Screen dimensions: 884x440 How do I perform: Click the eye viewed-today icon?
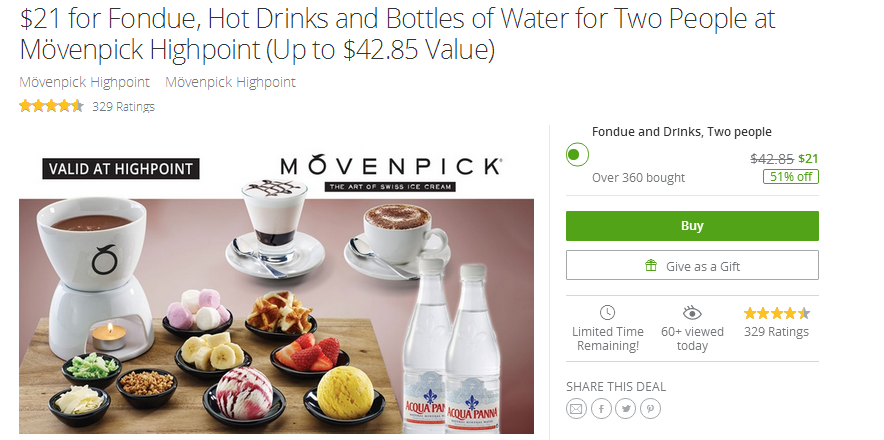coord(692,313)
